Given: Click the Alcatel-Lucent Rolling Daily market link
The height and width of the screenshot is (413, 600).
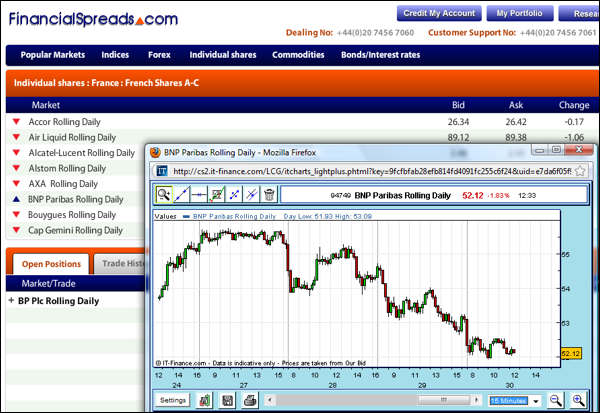Looking at the screenshot, I should pos(82,153).
